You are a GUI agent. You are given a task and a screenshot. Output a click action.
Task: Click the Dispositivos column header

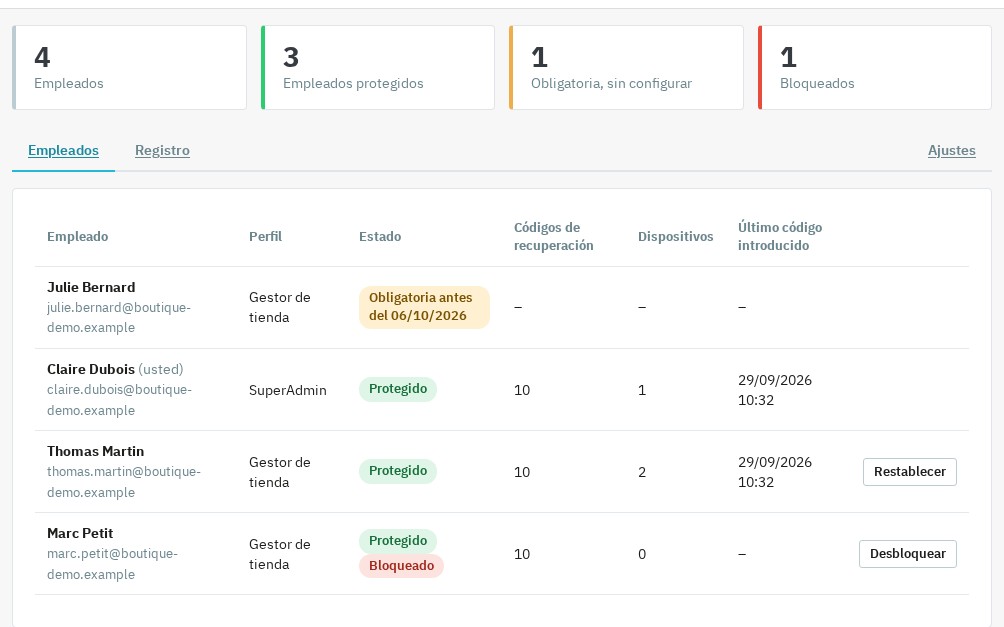coord(676,236)
